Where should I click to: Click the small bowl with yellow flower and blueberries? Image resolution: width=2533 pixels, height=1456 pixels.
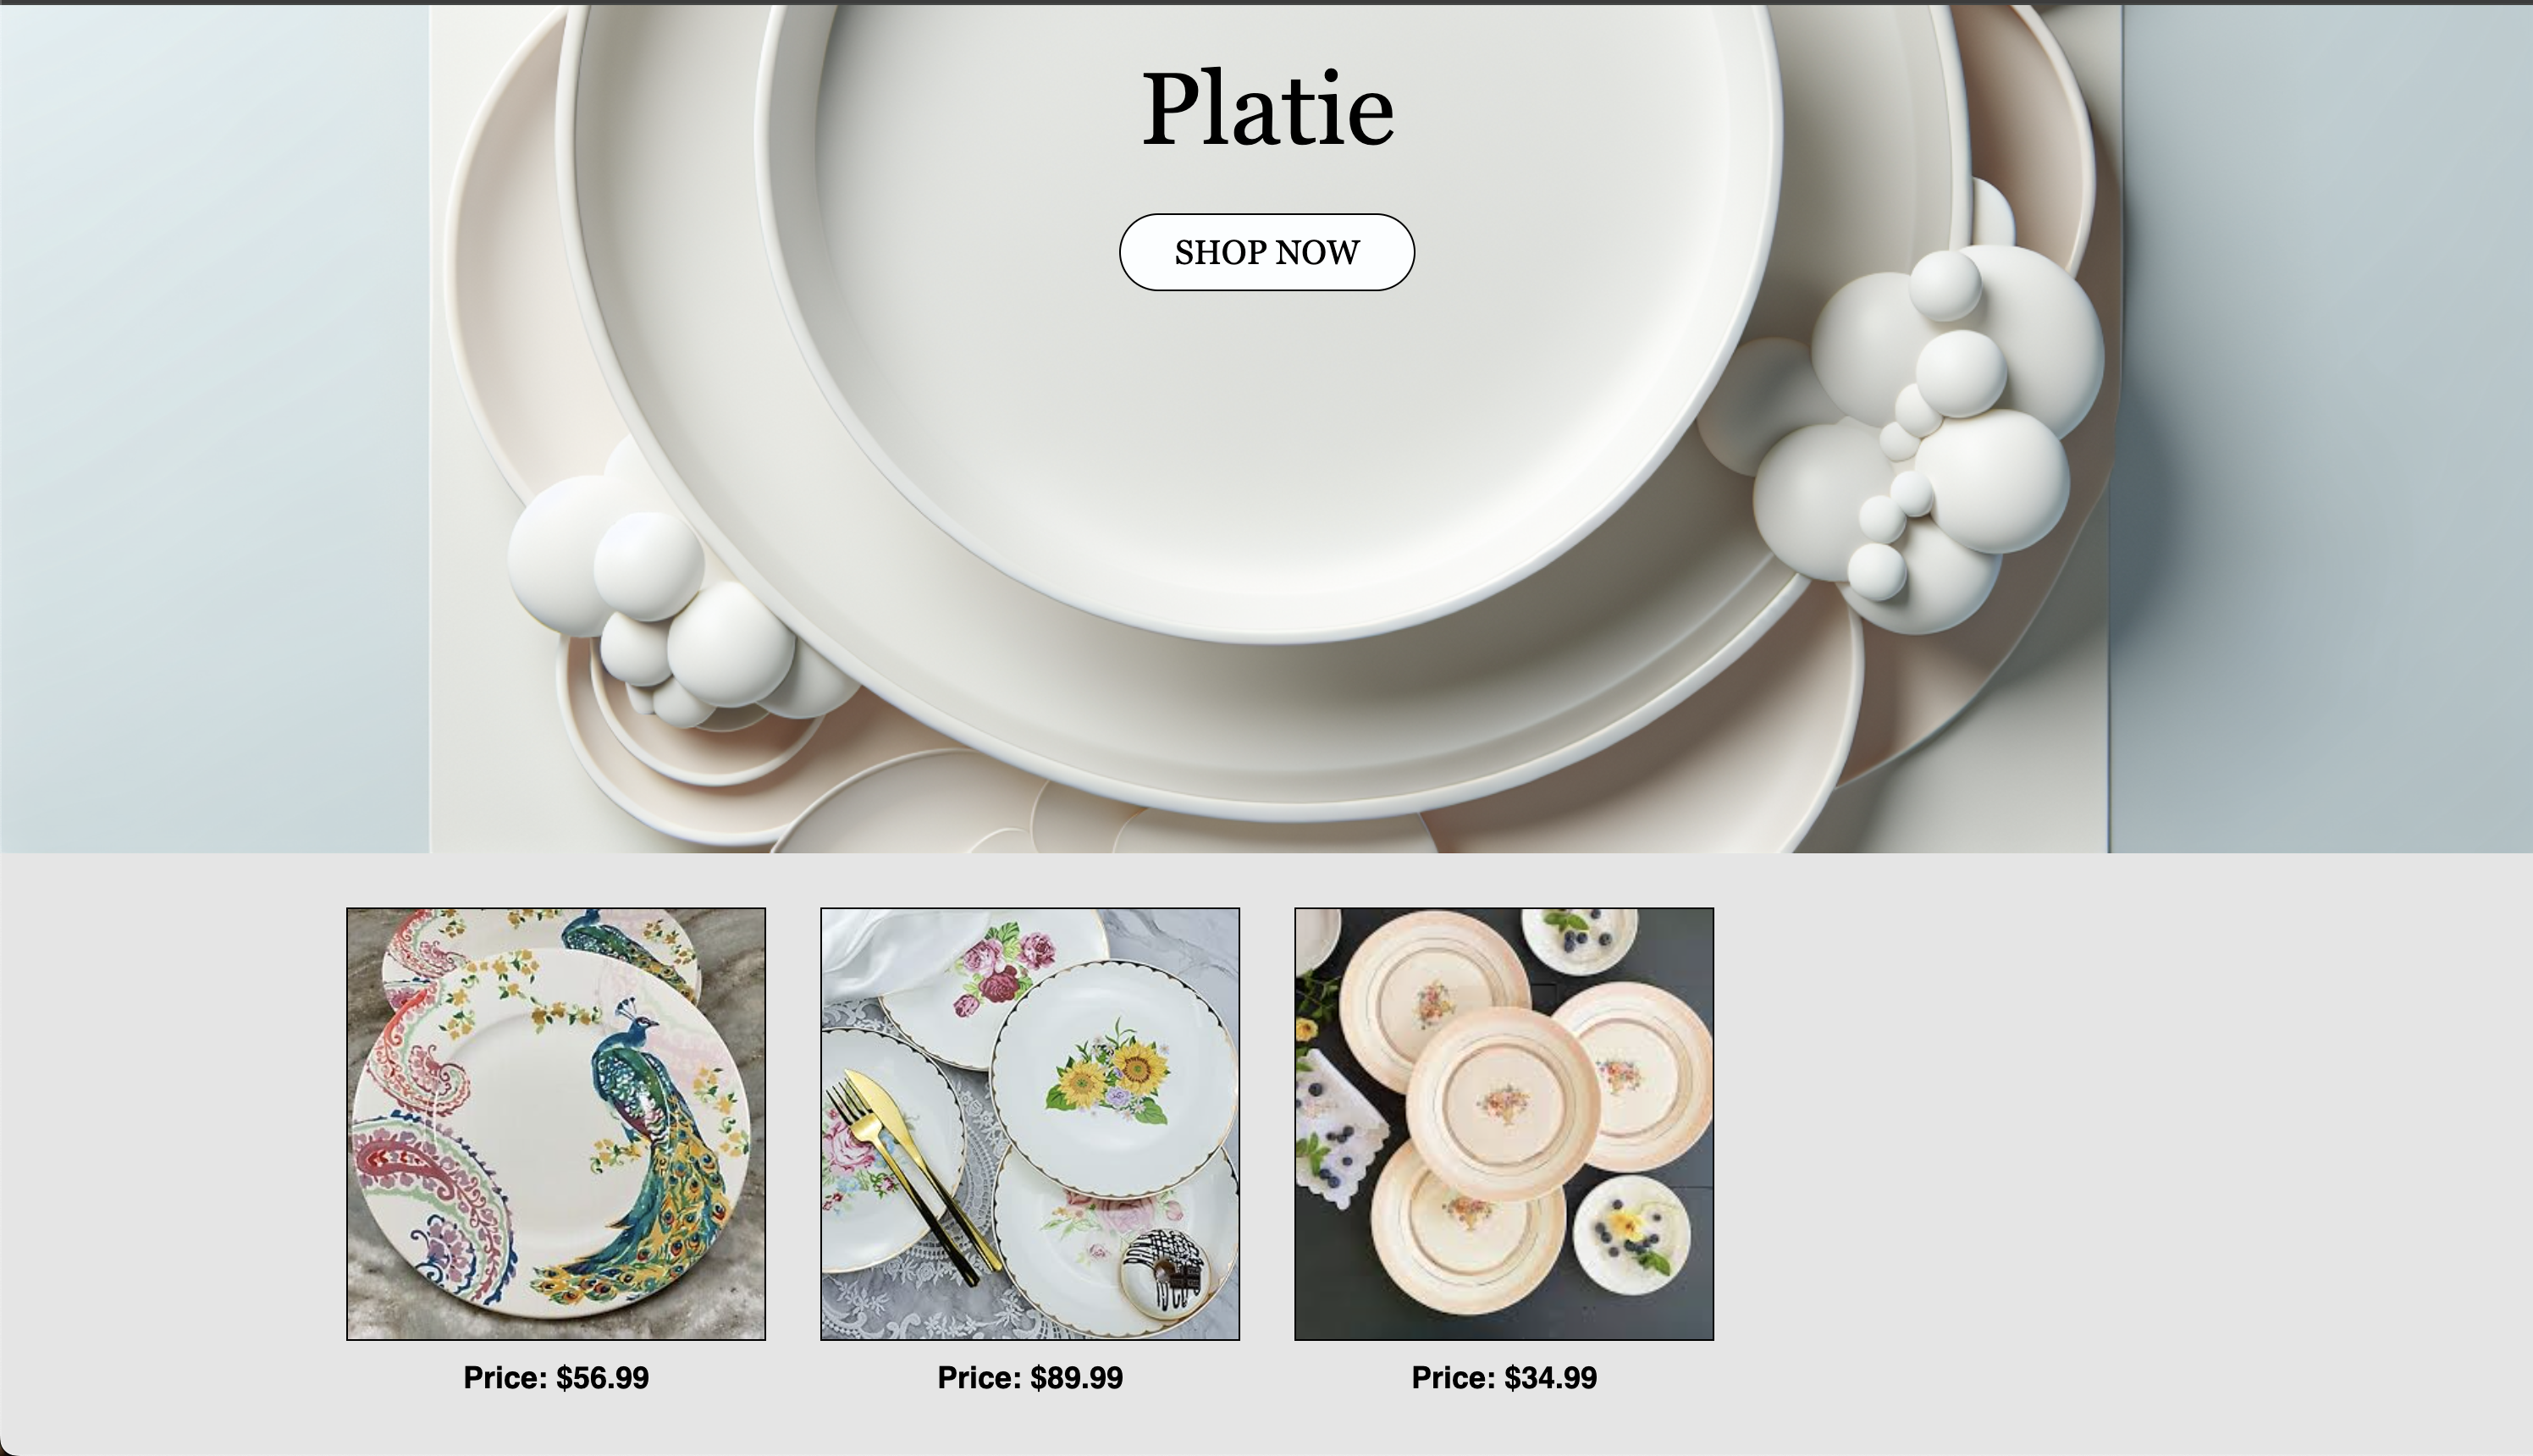coord(1632,1235)
